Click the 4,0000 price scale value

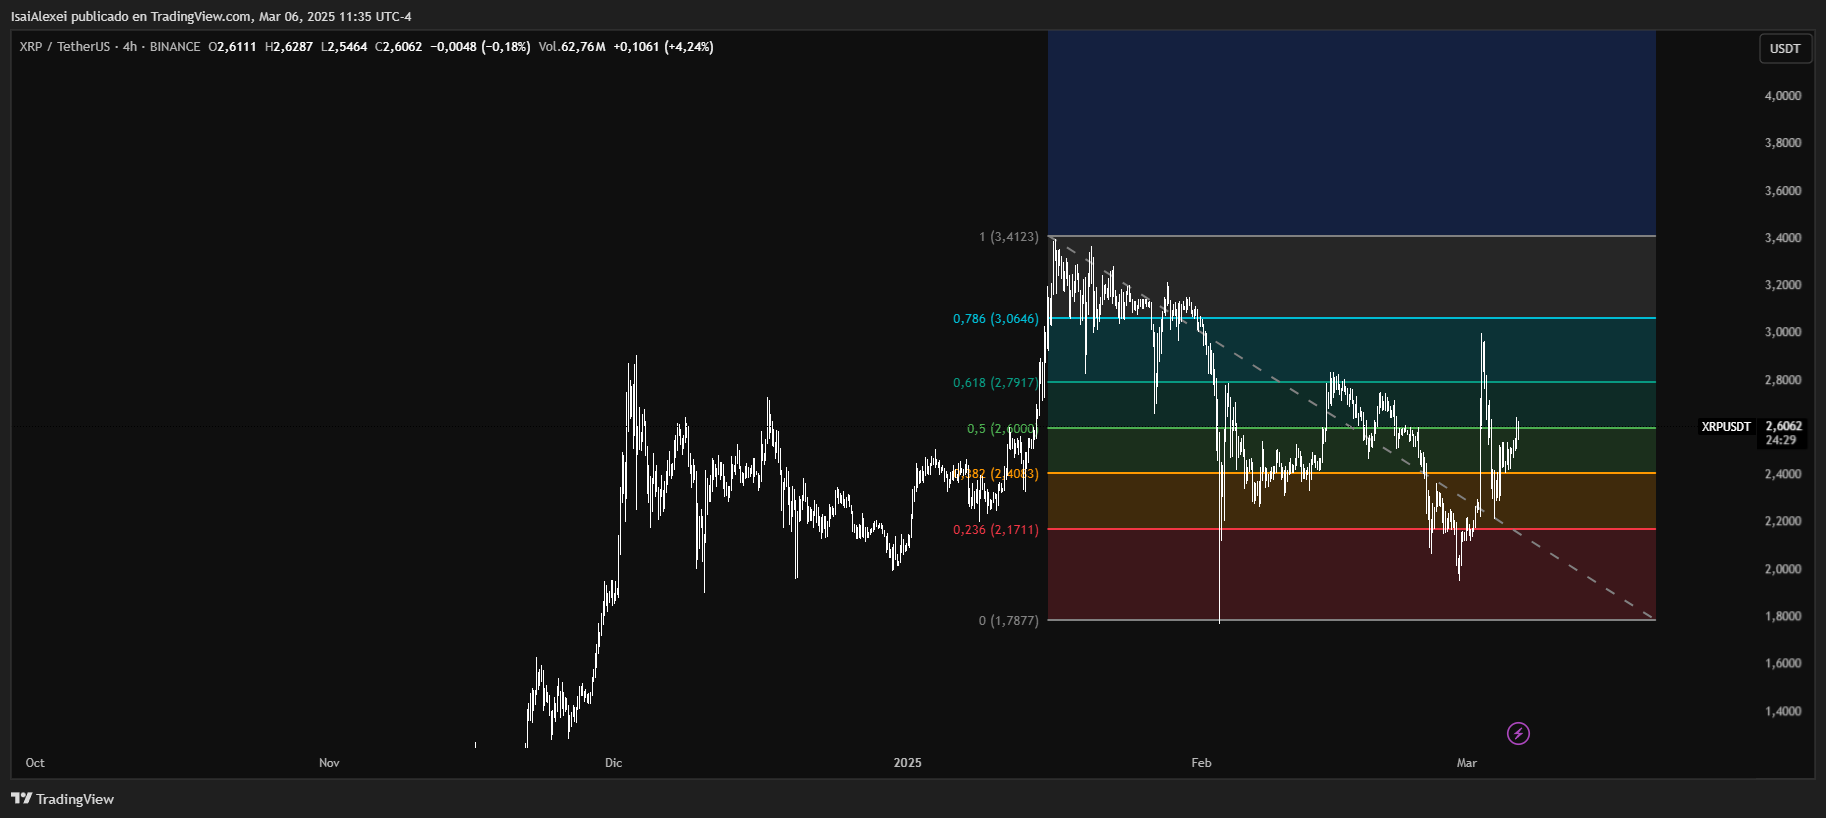tap(1782, 96)
